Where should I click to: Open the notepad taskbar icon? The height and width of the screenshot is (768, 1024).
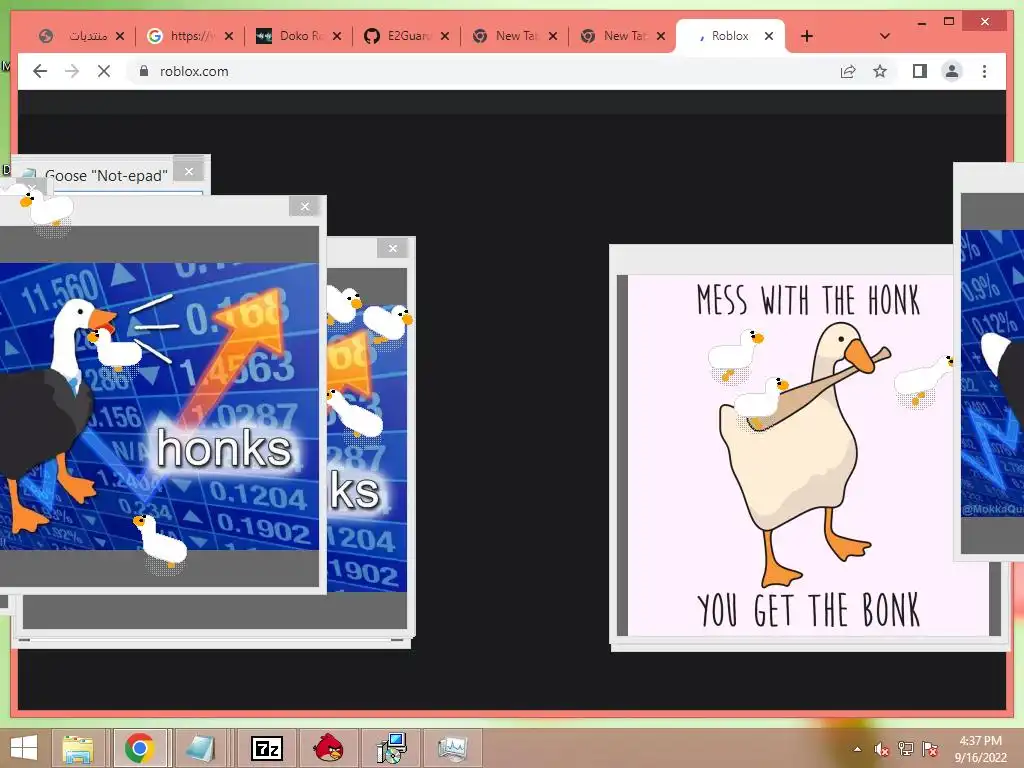coord(201,748)
